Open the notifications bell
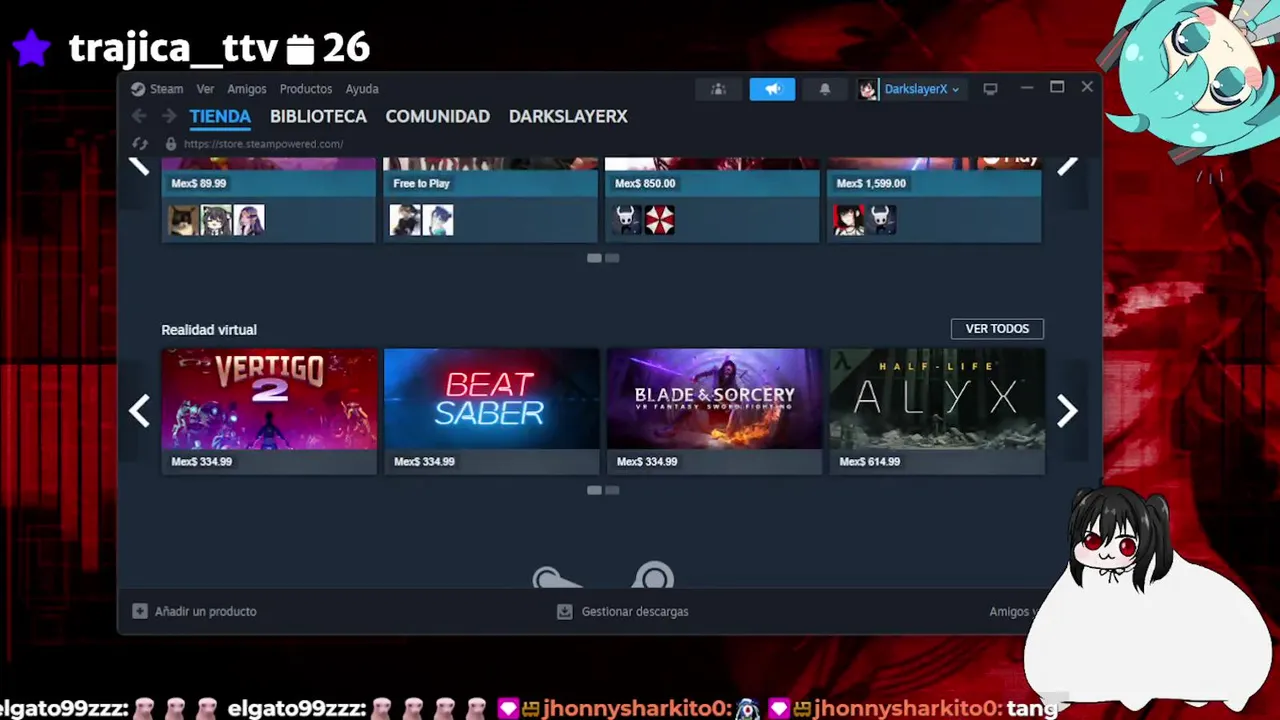 [825, 89]
